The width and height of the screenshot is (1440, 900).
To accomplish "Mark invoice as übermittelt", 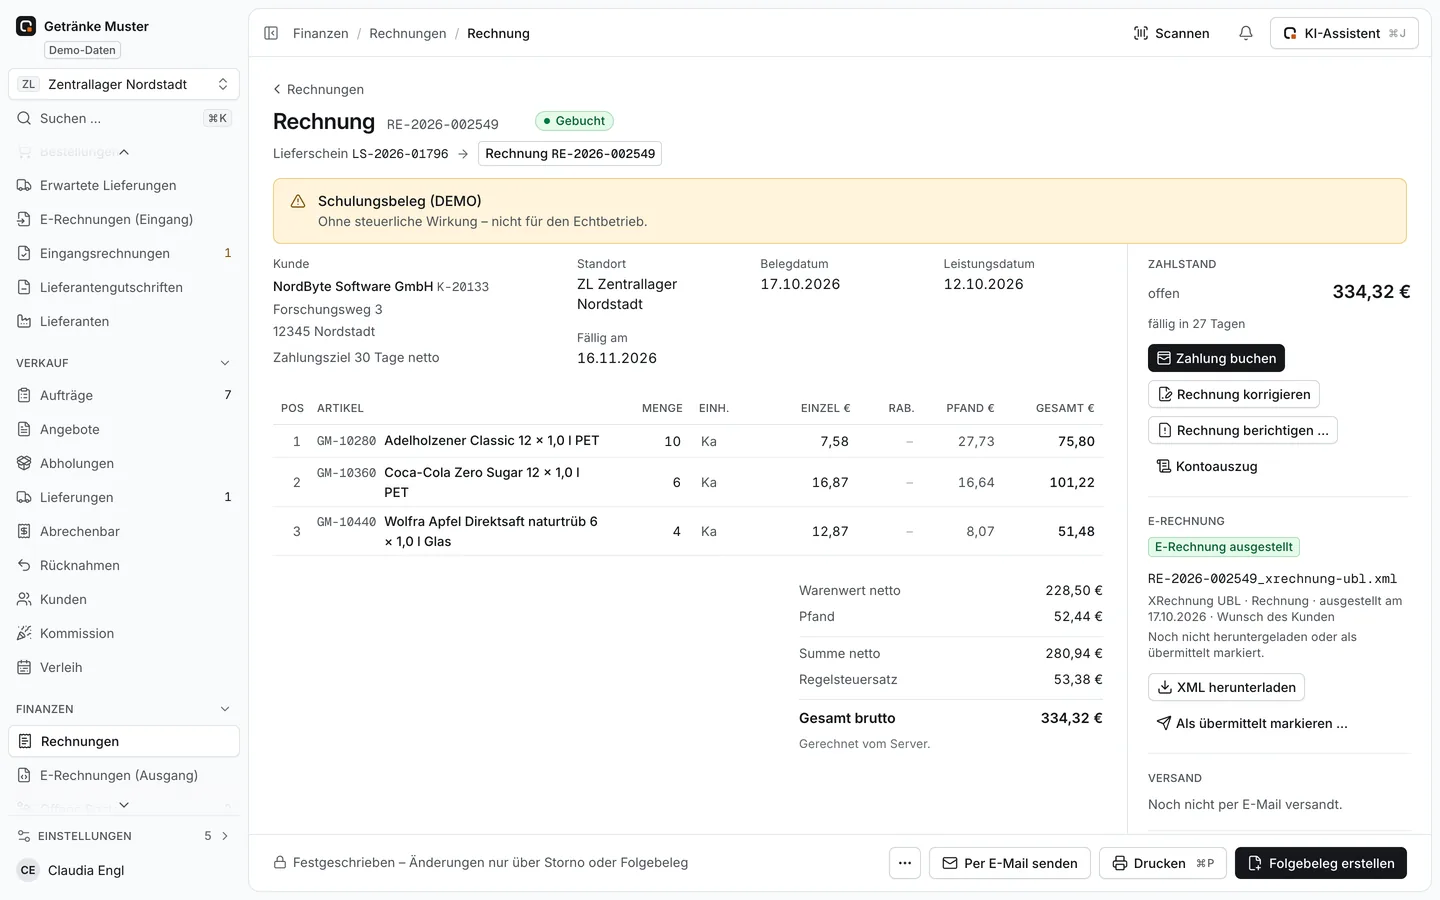I will pyautogui.click(x=1251, y=723).
